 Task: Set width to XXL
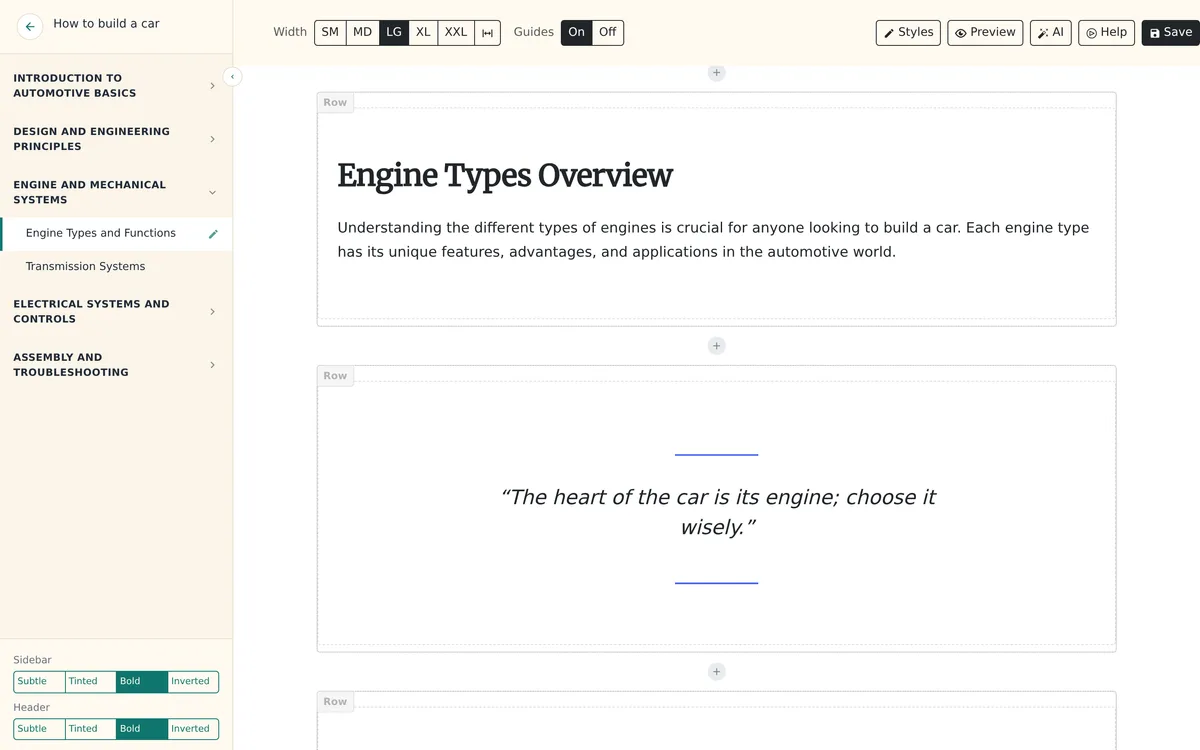point(456,32)
